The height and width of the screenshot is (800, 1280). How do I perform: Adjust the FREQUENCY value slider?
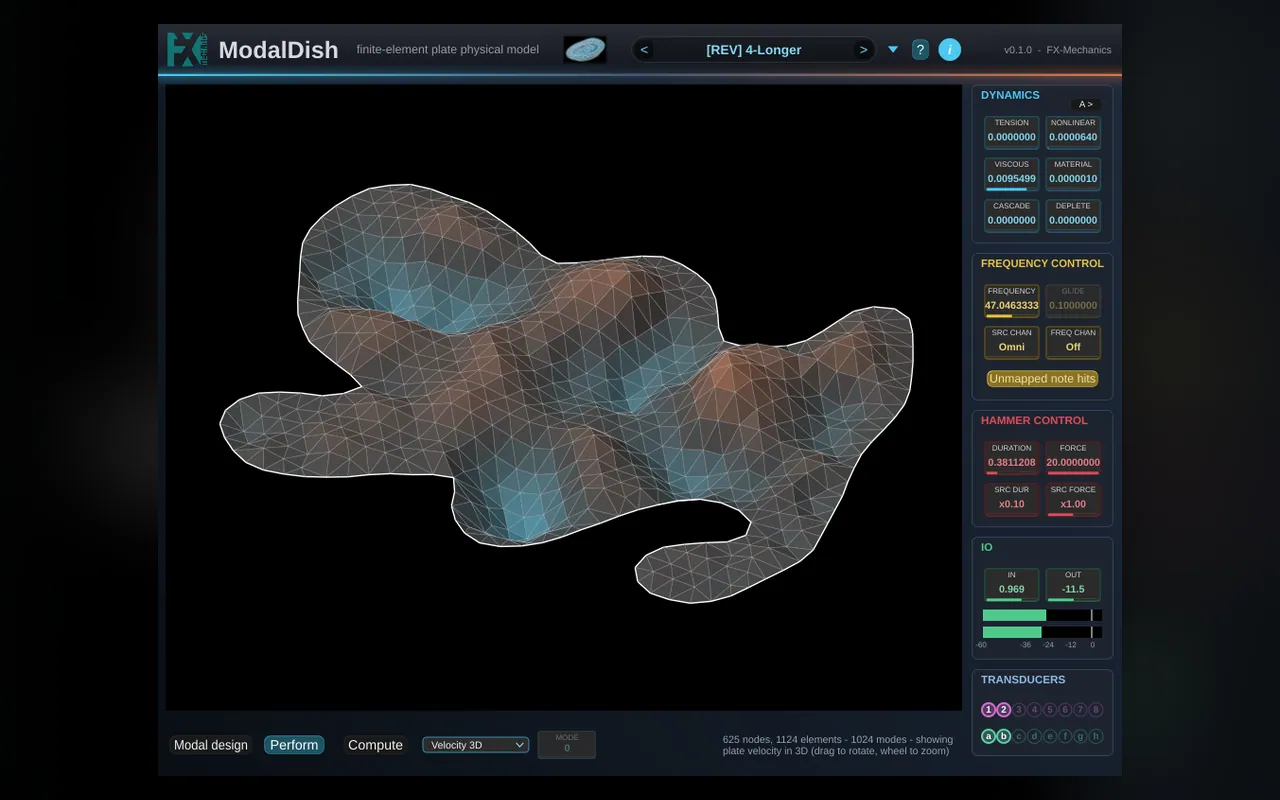pos(1011,301)
